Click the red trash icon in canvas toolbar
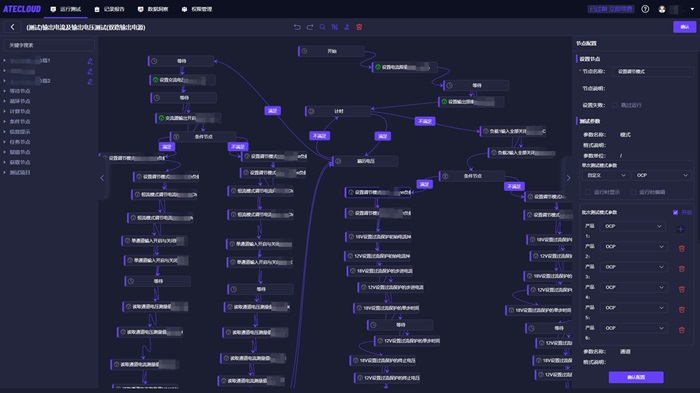Screen dimensions: 700x393 [359, 27]
